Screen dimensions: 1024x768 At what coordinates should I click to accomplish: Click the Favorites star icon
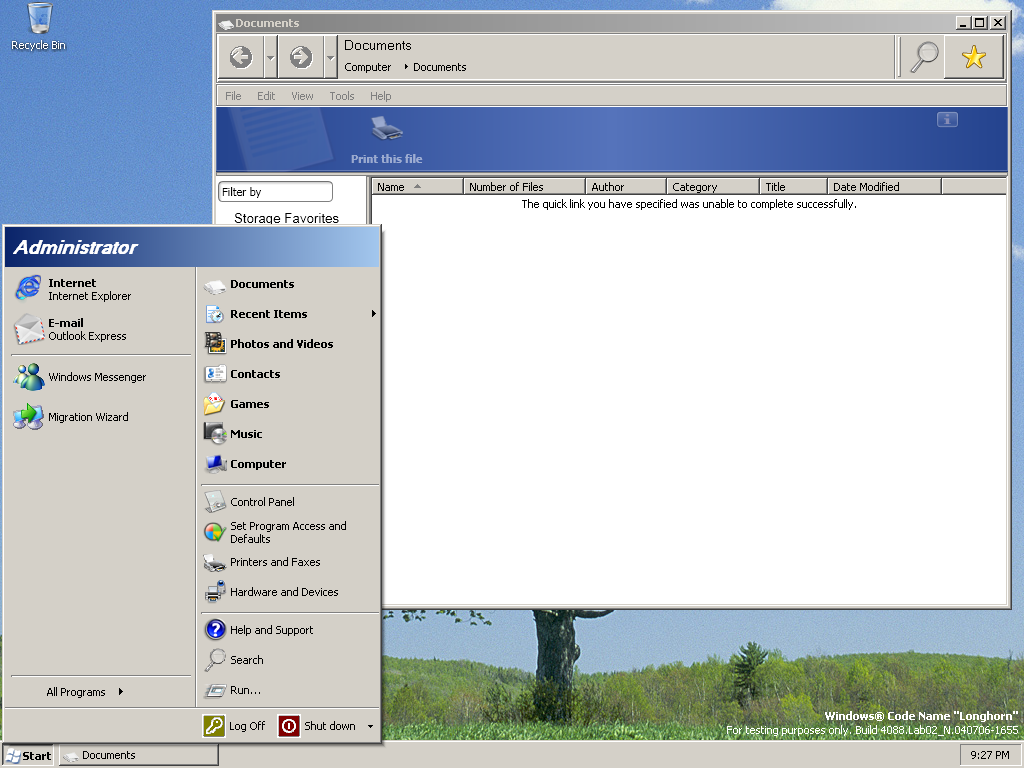pos(973,58)
